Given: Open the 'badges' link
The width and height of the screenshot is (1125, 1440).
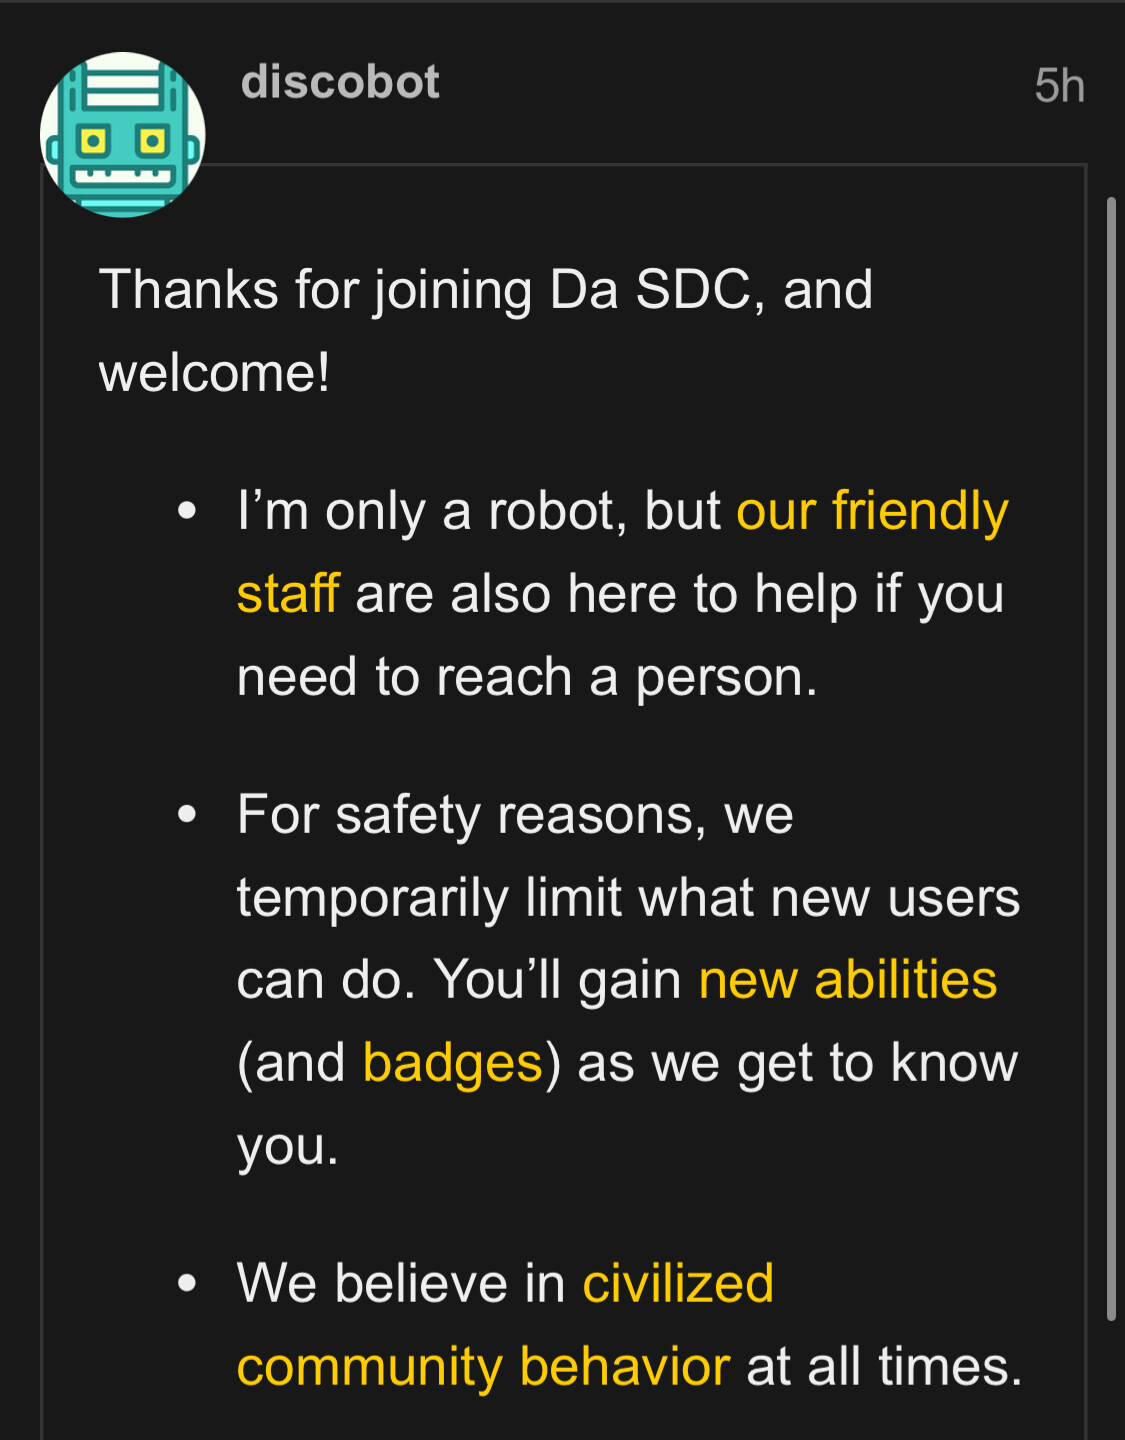Looking at the screenshot, I should point(453,1062).
